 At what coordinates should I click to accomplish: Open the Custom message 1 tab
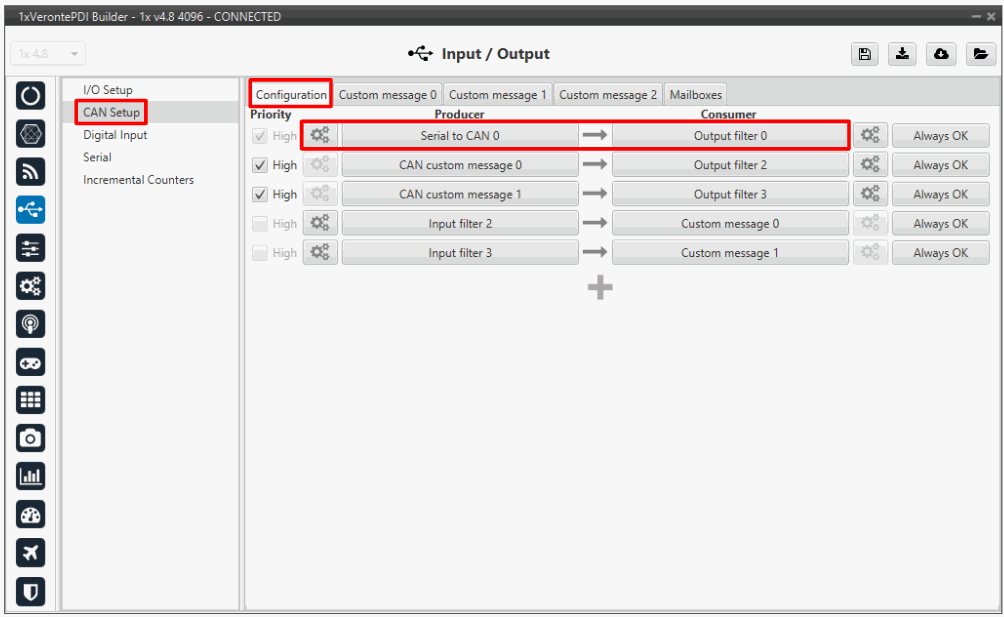coord(497,95)
